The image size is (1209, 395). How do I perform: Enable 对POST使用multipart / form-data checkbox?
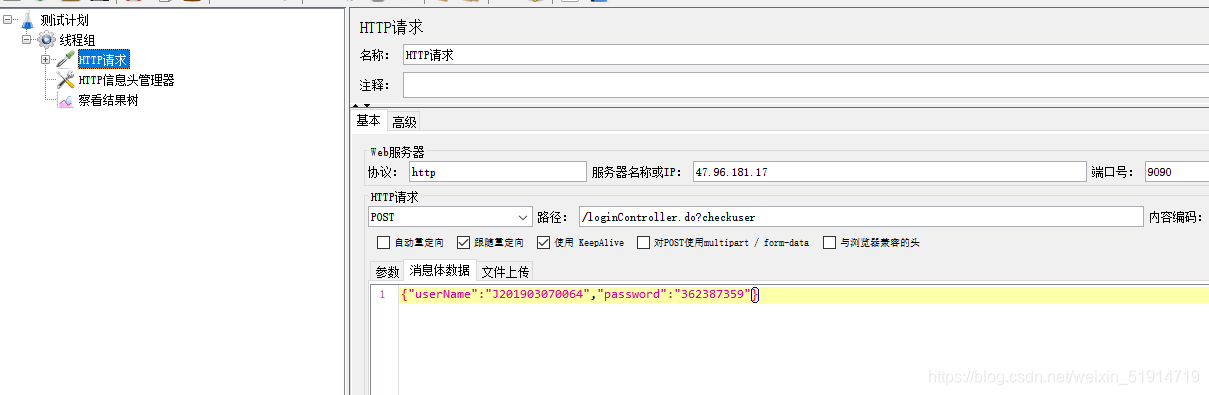(x=643, y=242)
